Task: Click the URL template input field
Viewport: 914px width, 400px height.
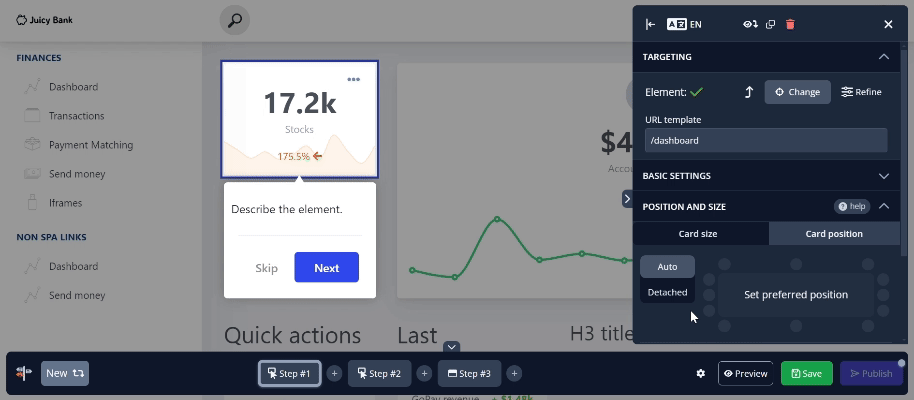Action: coord(765,141)
